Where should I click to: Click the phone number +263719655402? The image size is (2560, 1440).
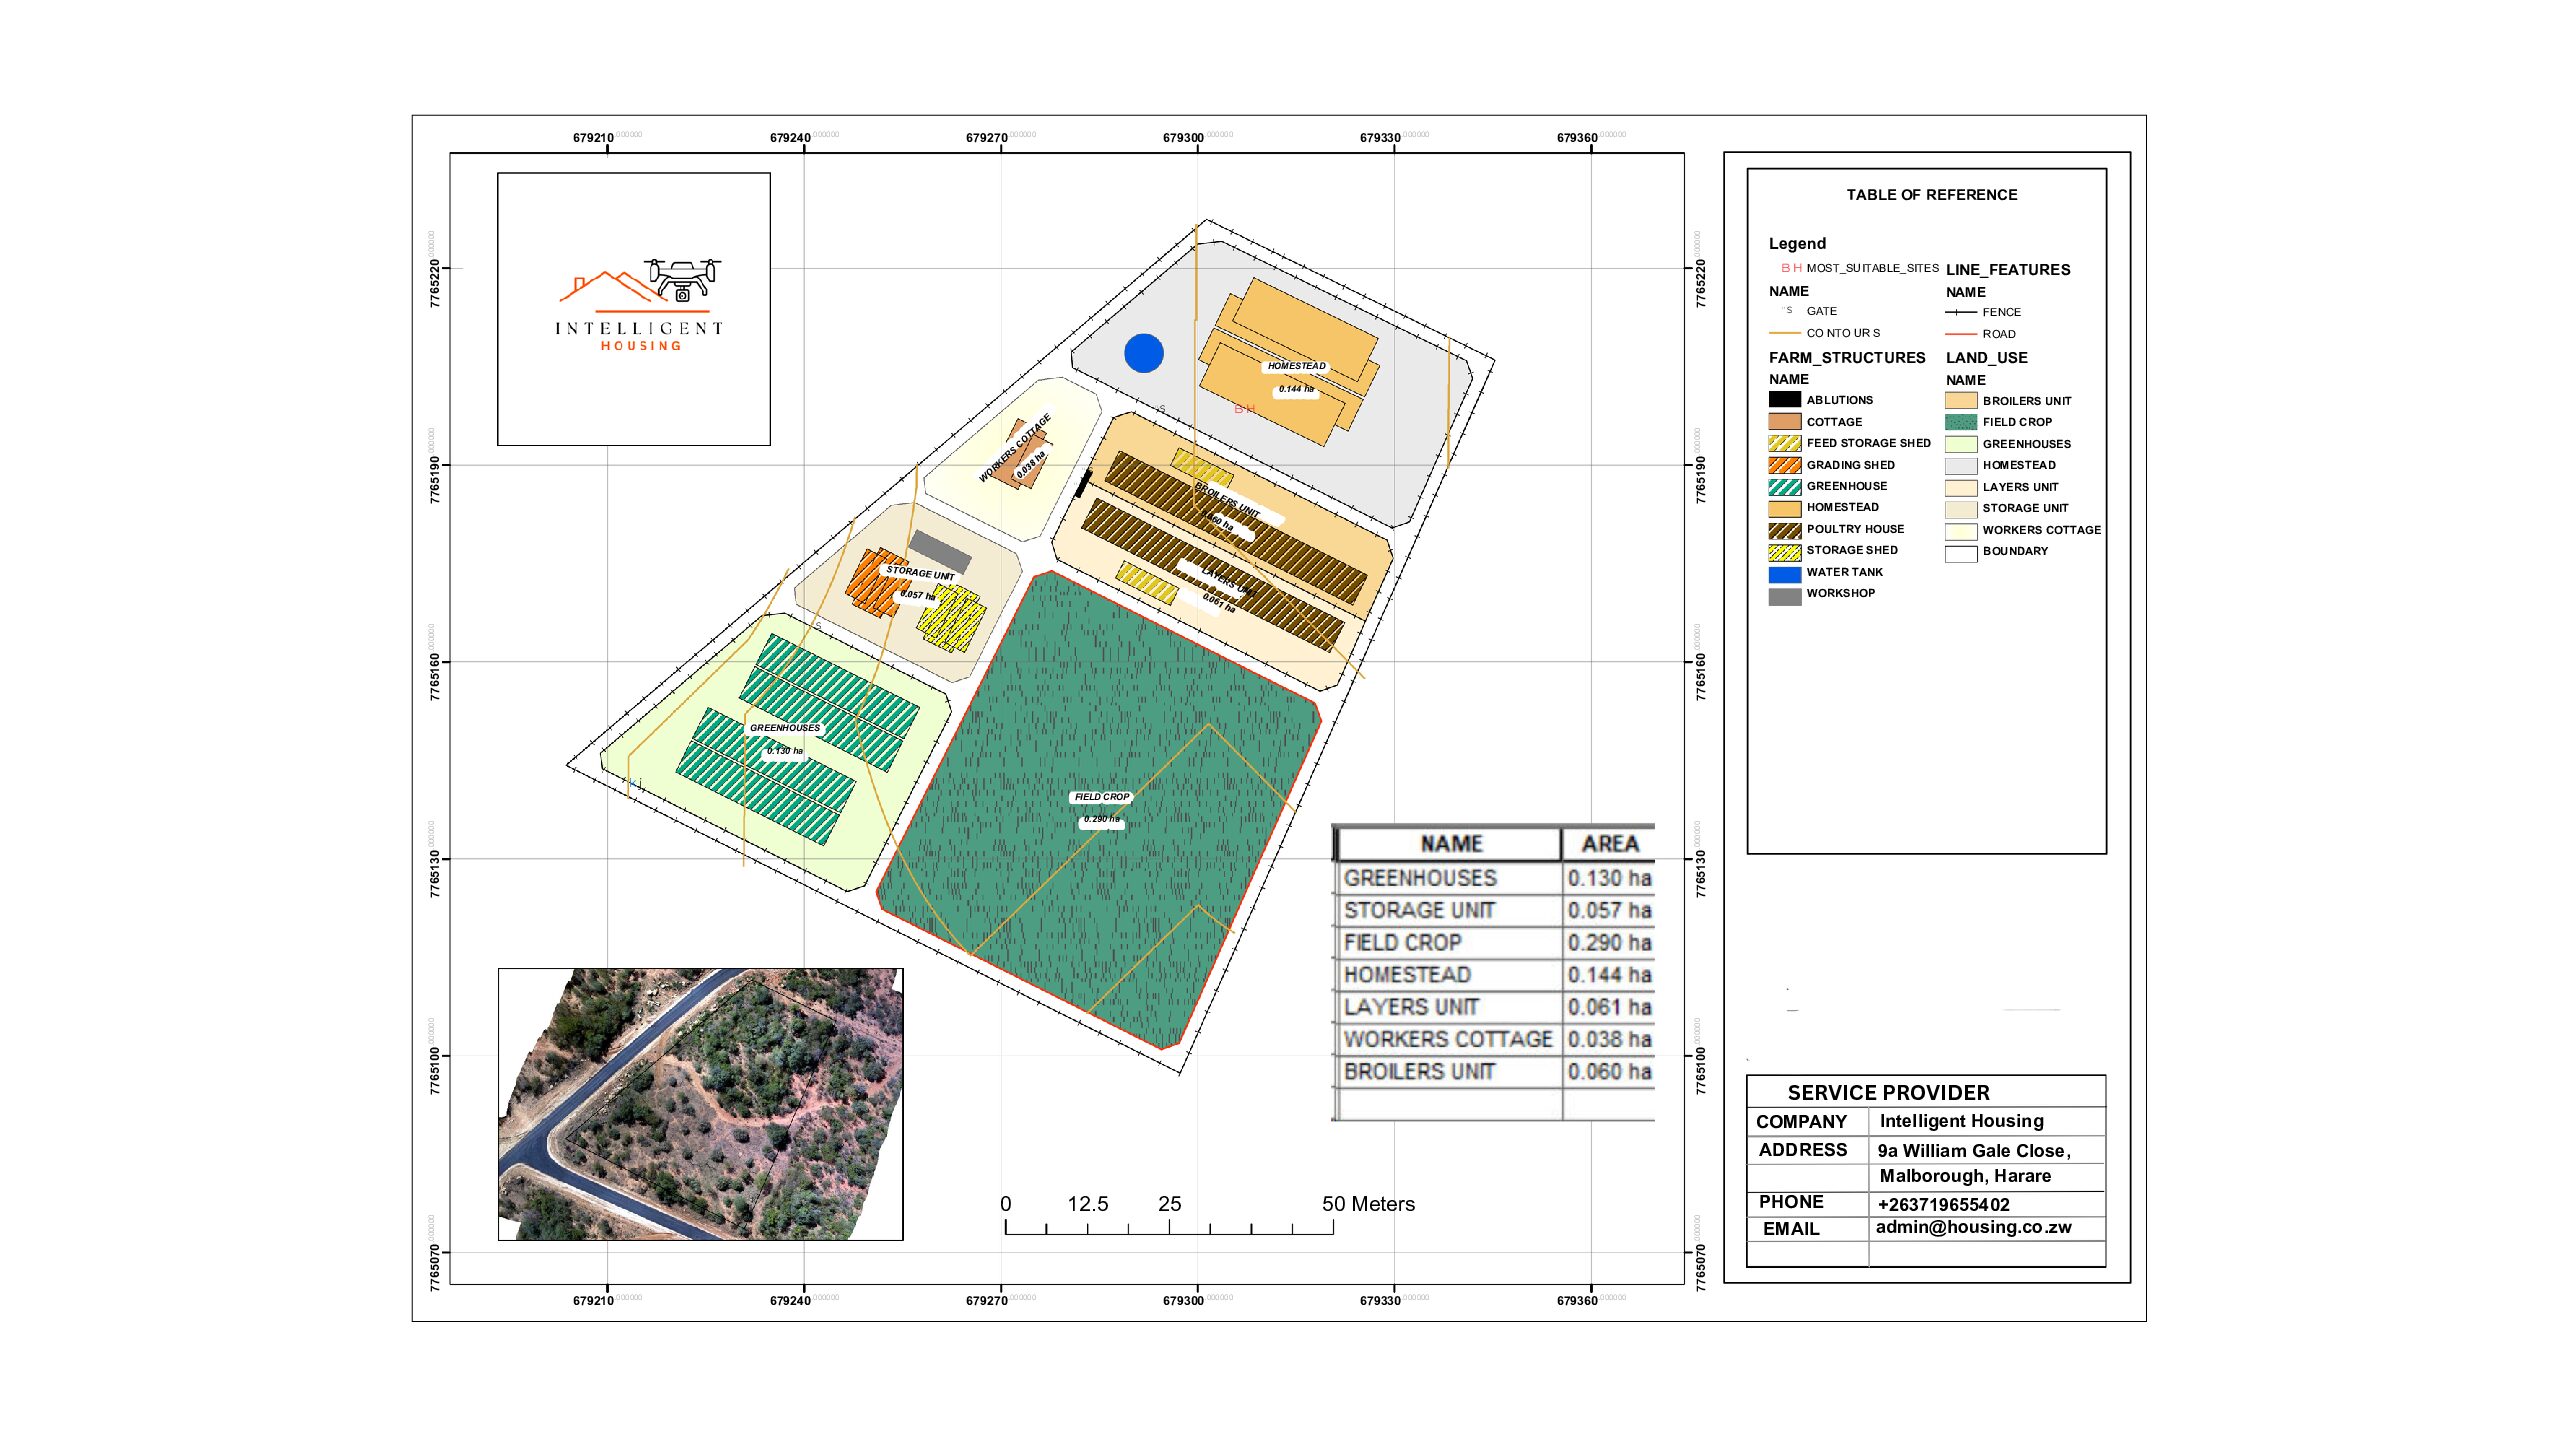point(1943,1205)
